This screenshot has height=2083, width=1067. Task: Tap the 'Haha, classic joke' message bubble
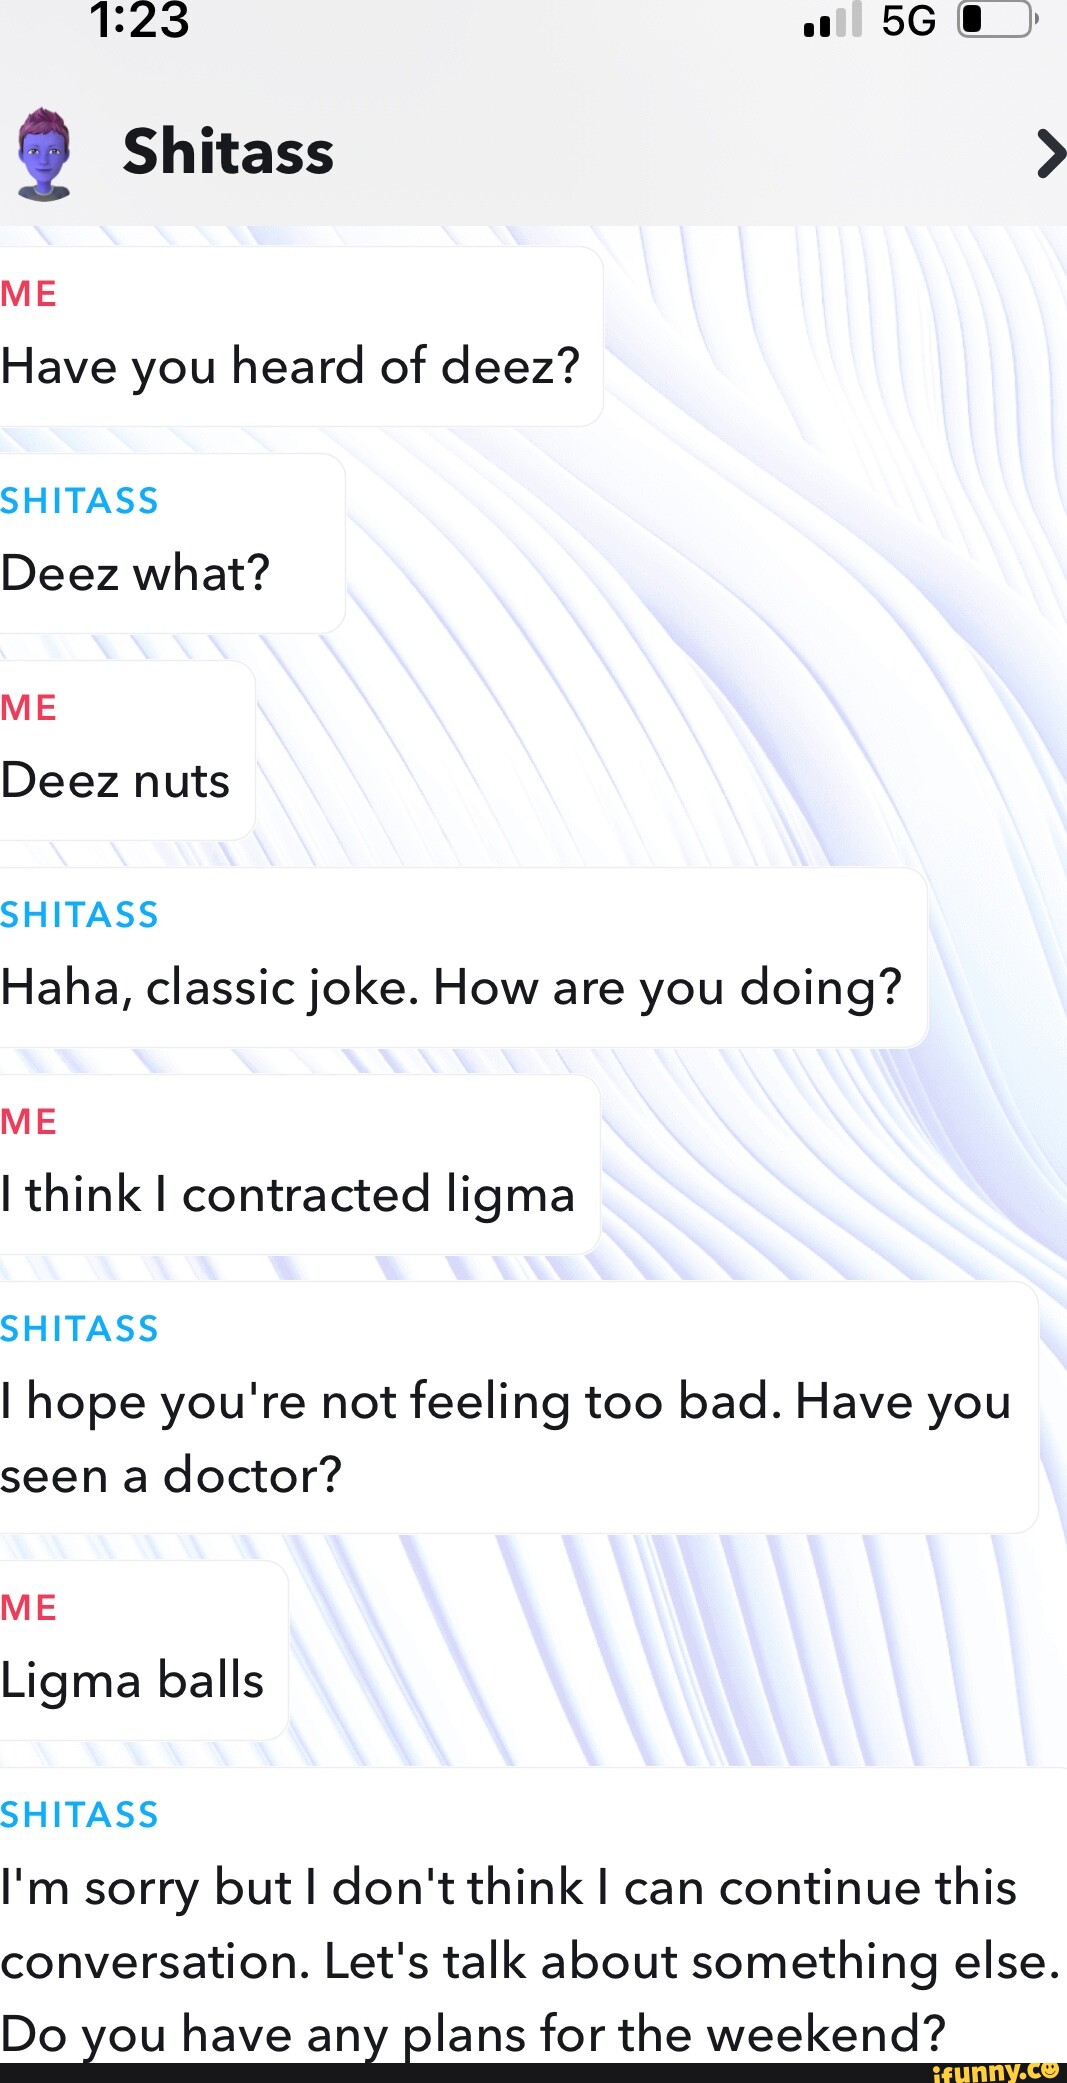(x=450, y=986)
